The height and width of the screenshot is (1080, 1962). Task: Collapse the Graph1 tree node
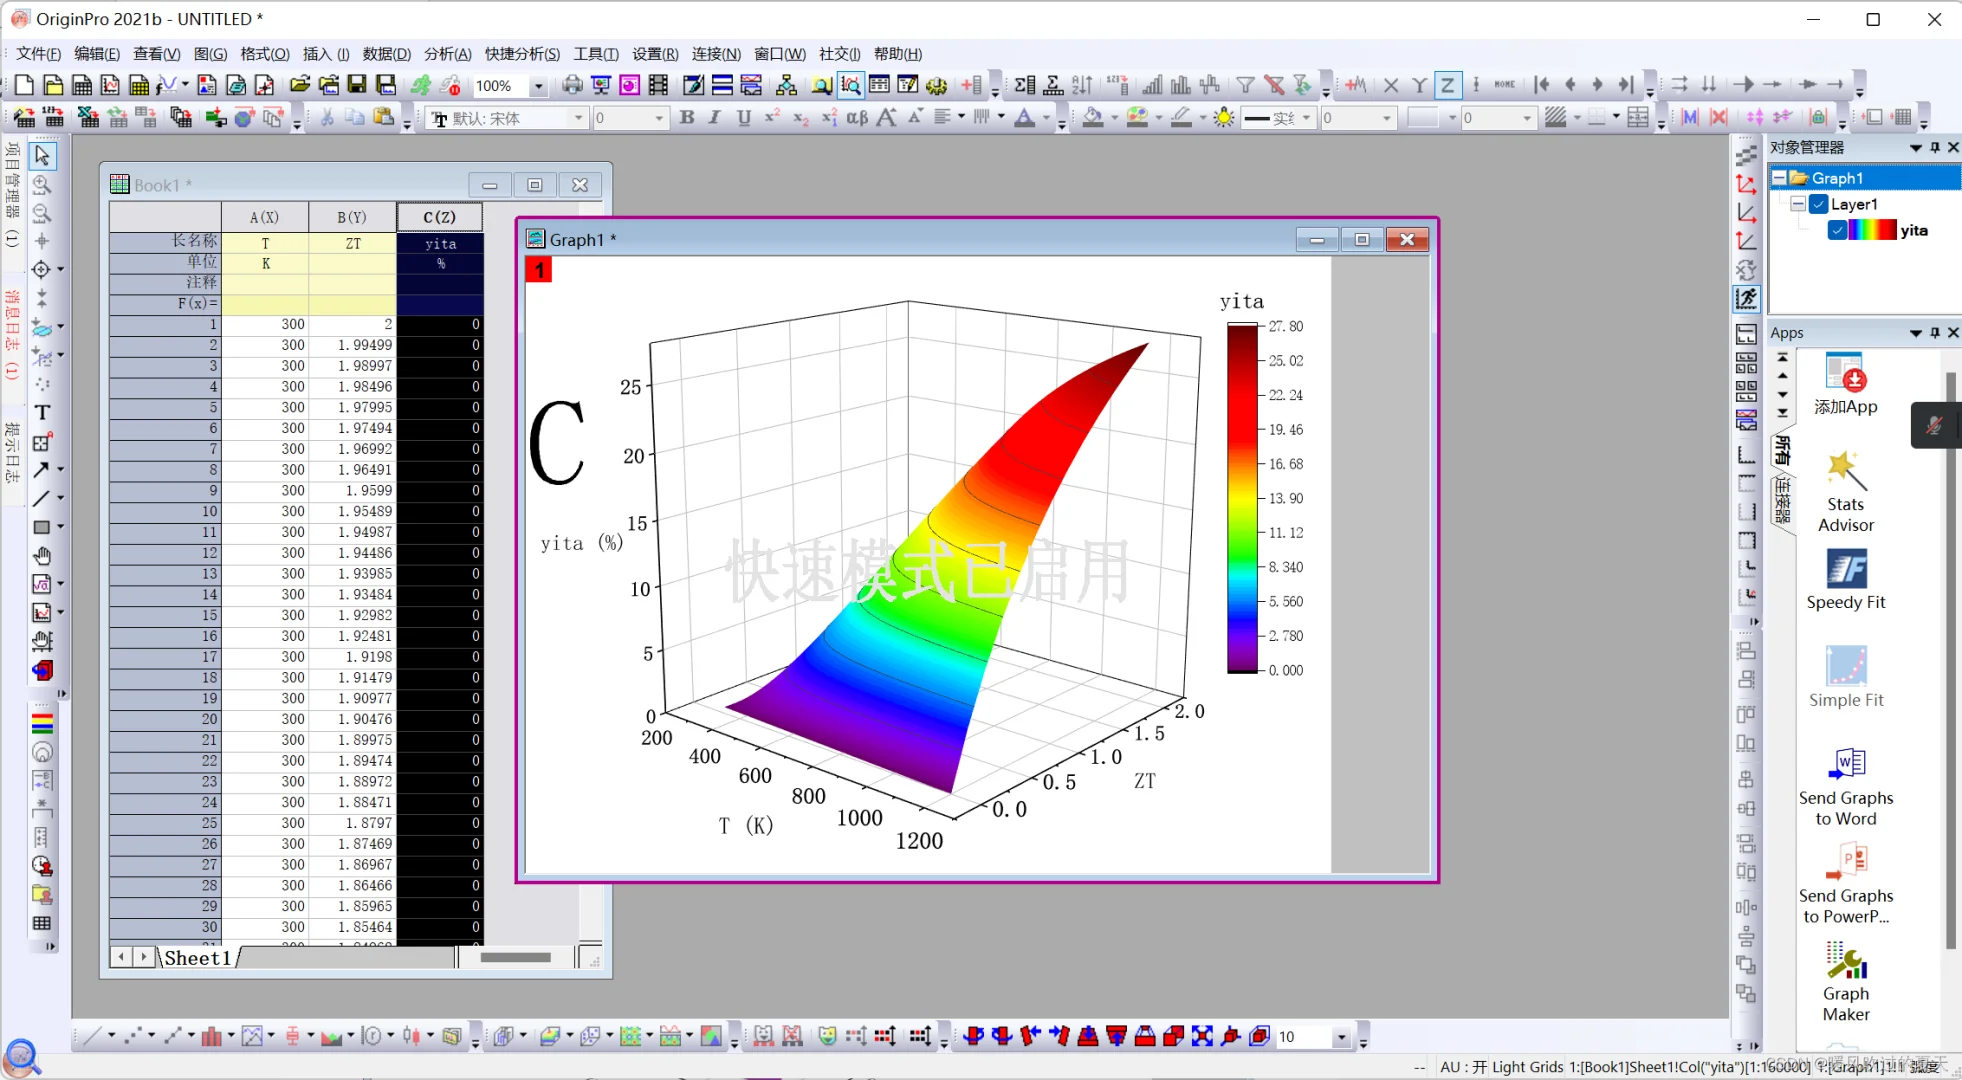coord(1779,178)
